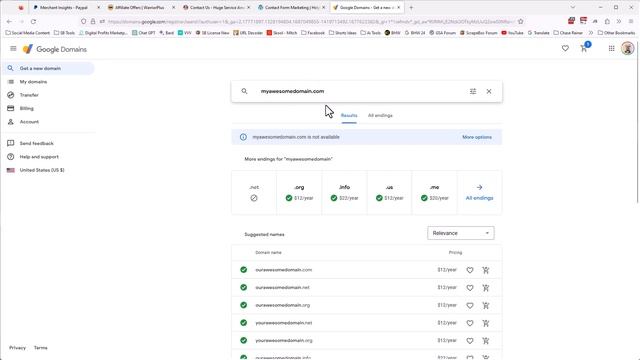Select the .me ending card
This screenshot has width=640, height=360.
pos(435,193)
